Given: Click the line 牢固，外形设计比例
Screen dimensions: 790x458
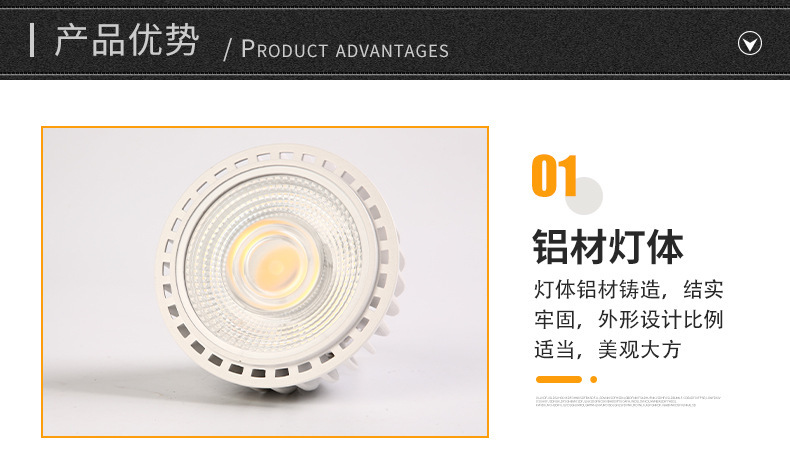Looking at the screenshot, I should 629,319.
